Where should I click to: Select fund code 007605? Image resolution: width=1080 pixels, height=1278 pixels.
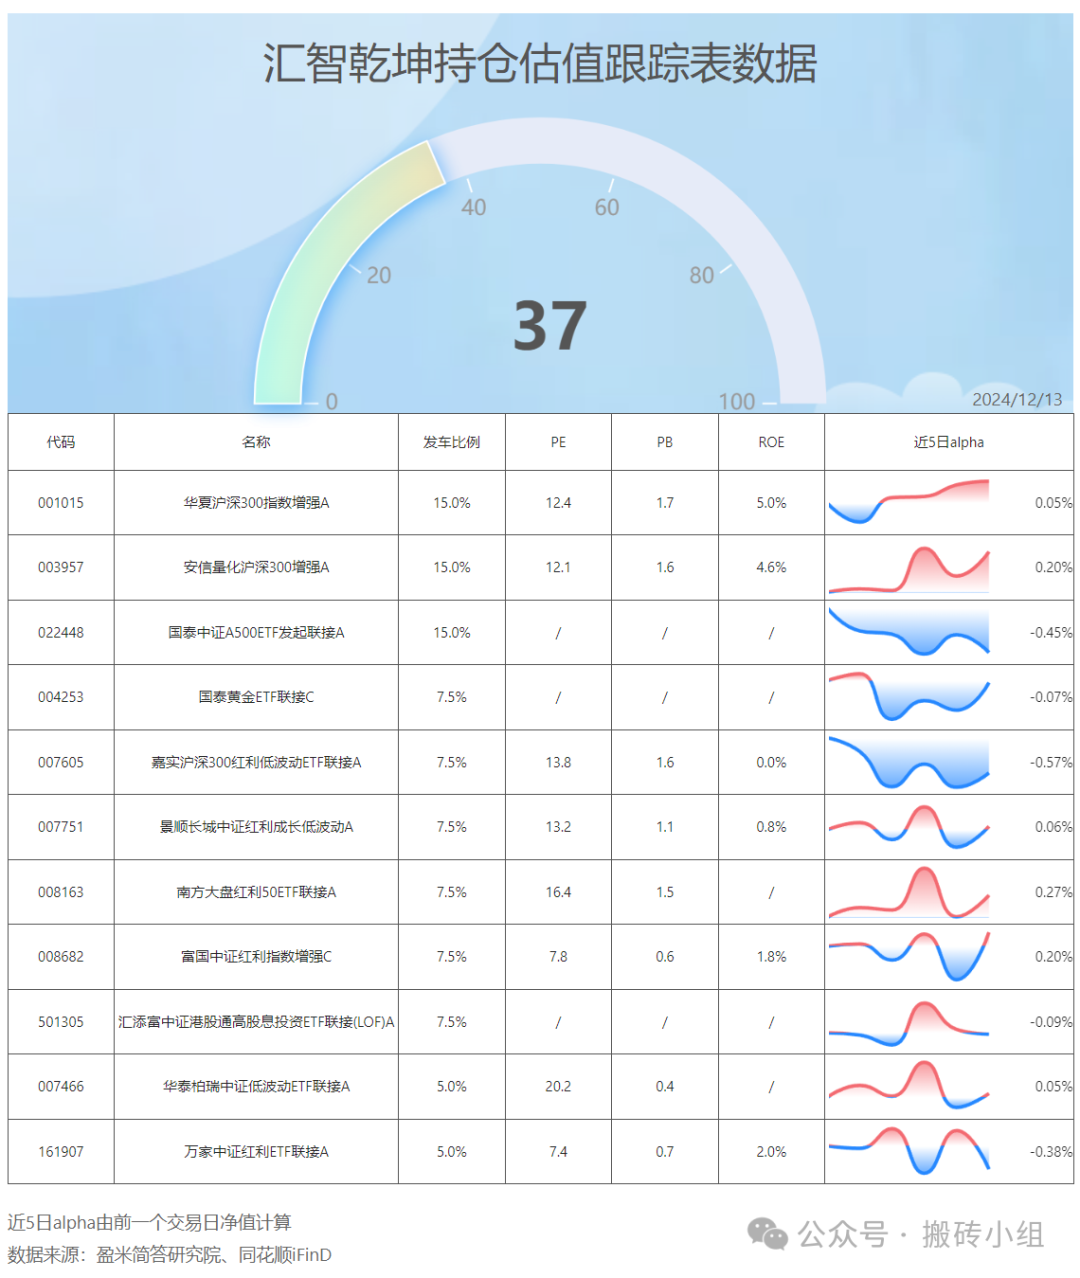coord(61,762)
